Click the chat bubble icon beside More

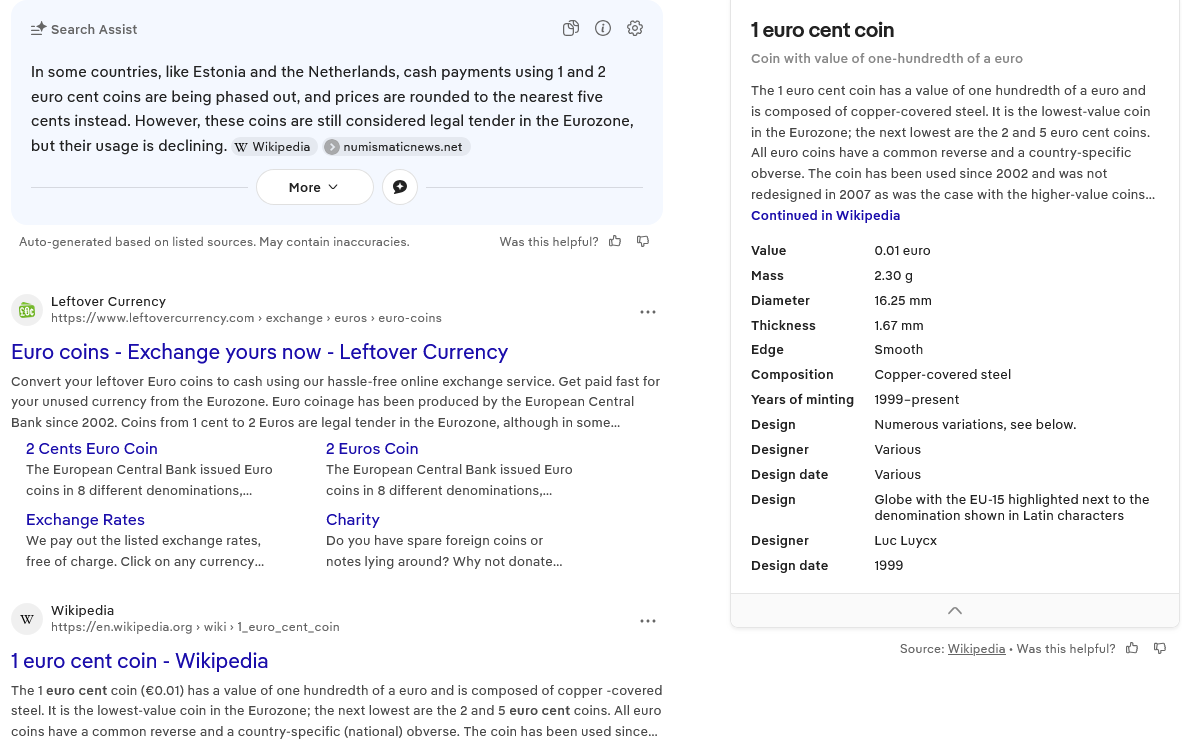(x=400, y=187)
